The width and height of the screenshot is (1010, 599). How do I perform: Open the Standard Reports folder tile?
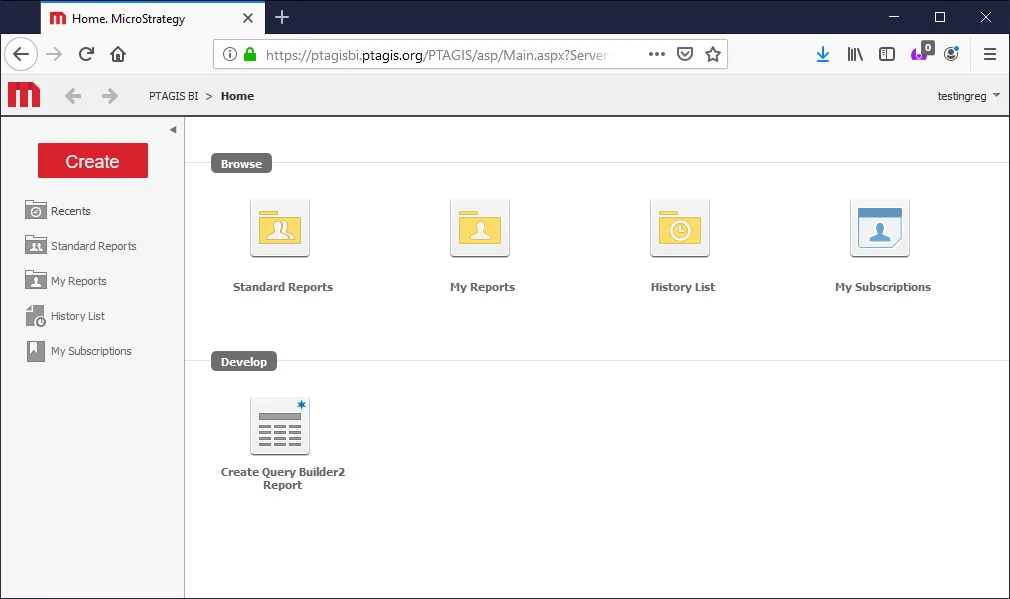(280, 228)
